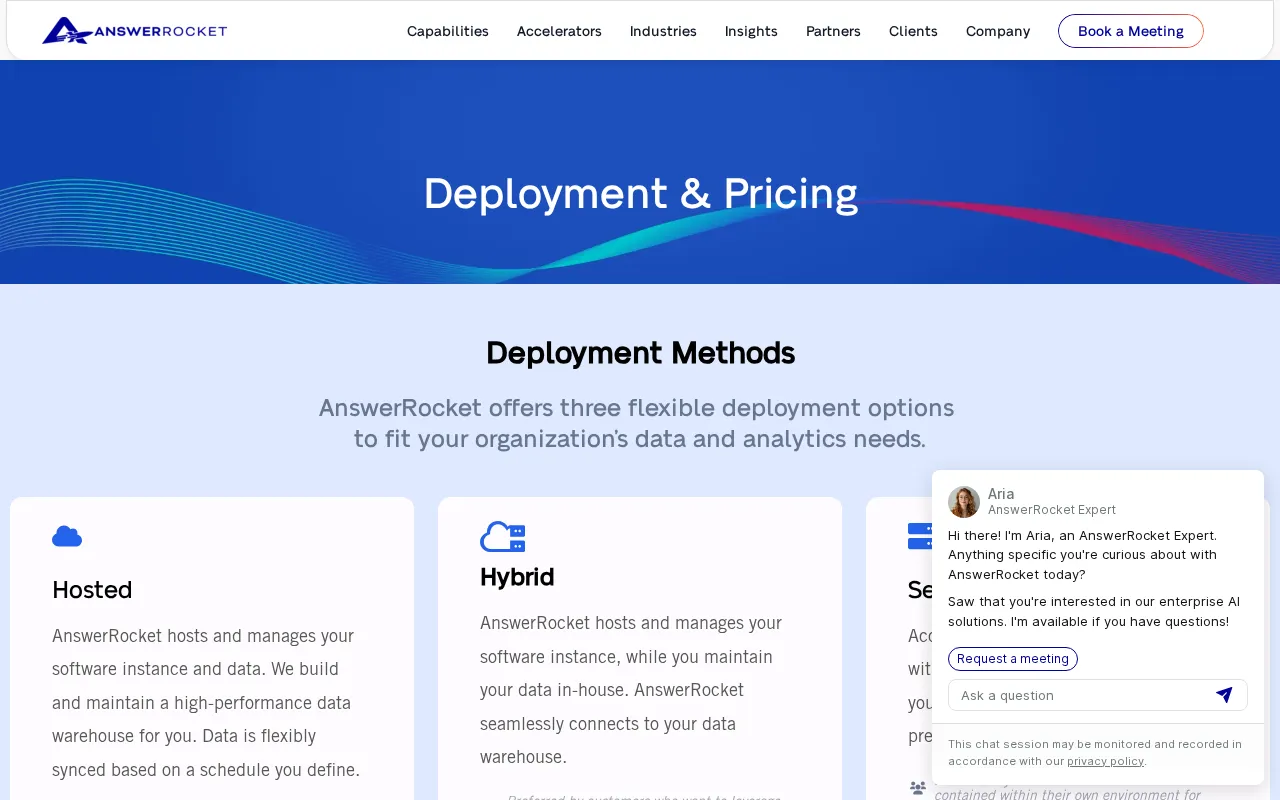The width and height of the screenshot is (1280, 800).
Task: Open the Insights menu
Action: (x=751, y=31)
